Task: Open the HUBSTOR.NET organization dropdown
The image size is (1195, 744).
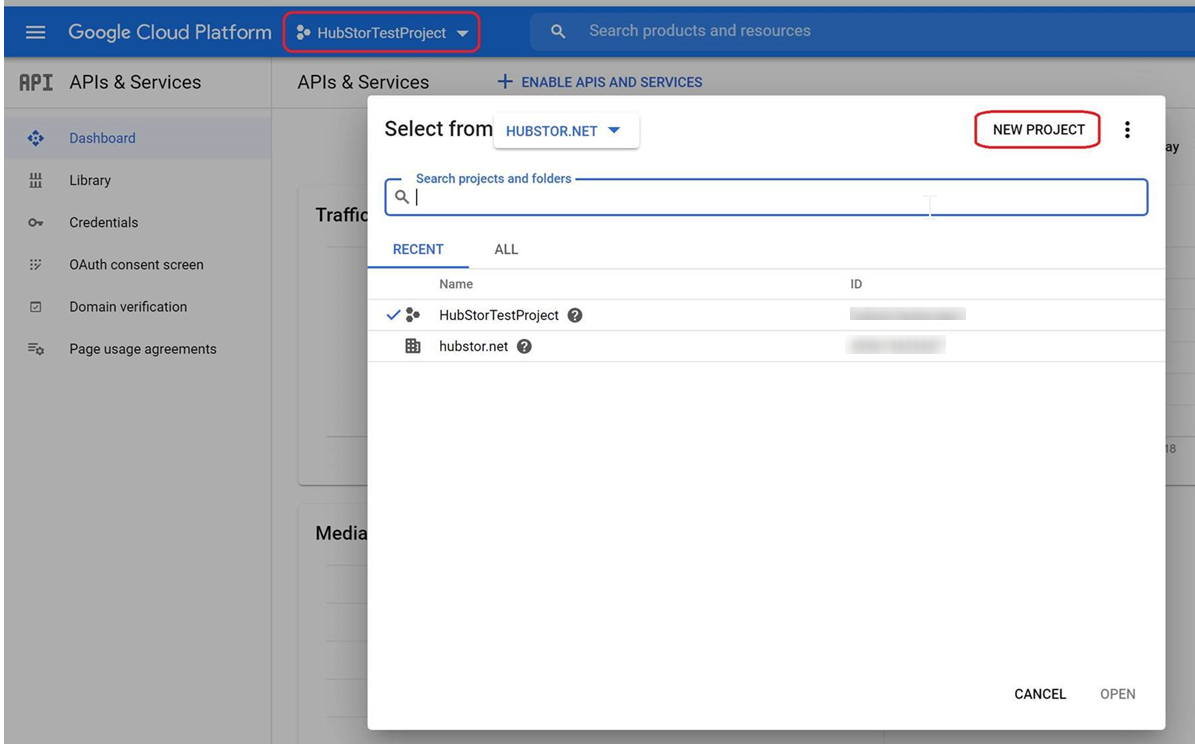Action: pyautogui.click(x=565, y=131)
